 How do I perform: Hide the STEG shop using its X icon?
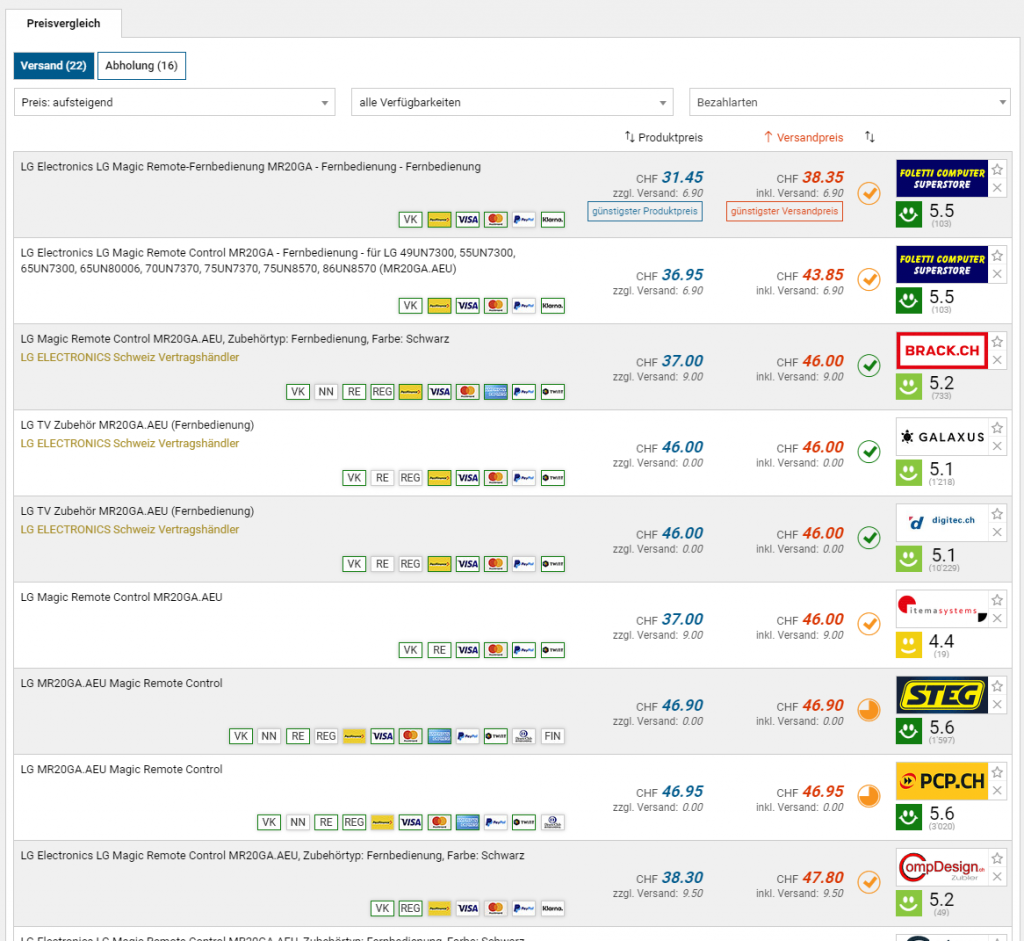click(997, 705)
